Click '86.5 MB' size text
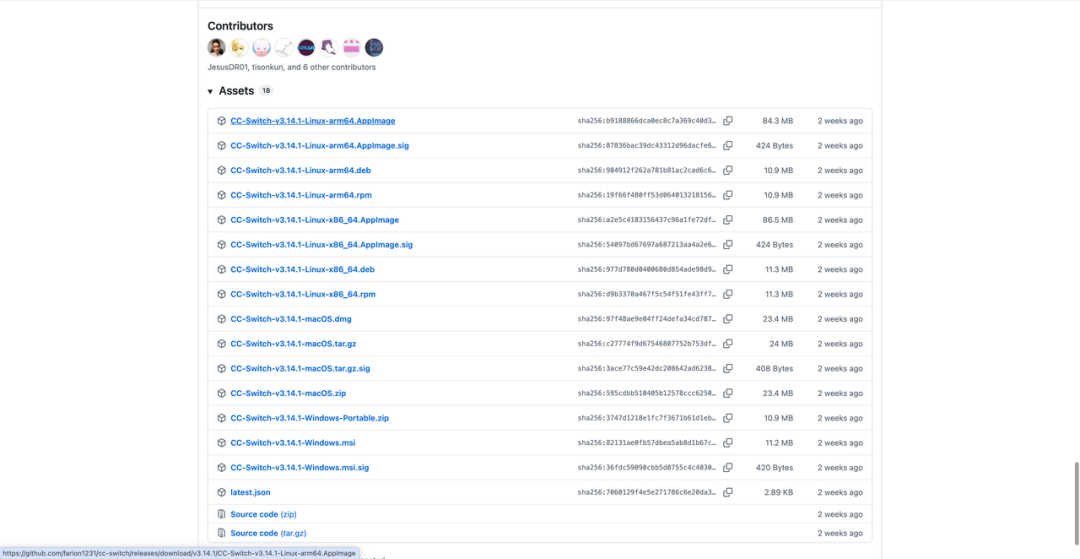The height and width of the screenshot is (559, 1080). (x=777, y=220)
